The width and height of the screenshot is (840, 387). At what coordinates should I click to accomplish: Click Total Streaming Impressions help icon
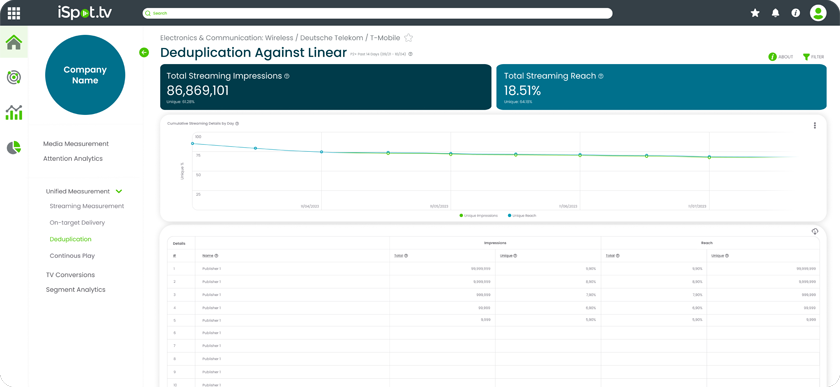[287, 76]
